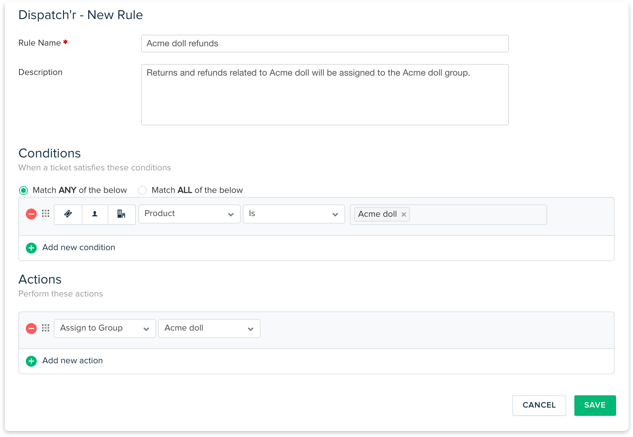Click the drag handle of the action row
Image resolution: width=633 pixels, height=437 pixels.
(x=45, y=328)
